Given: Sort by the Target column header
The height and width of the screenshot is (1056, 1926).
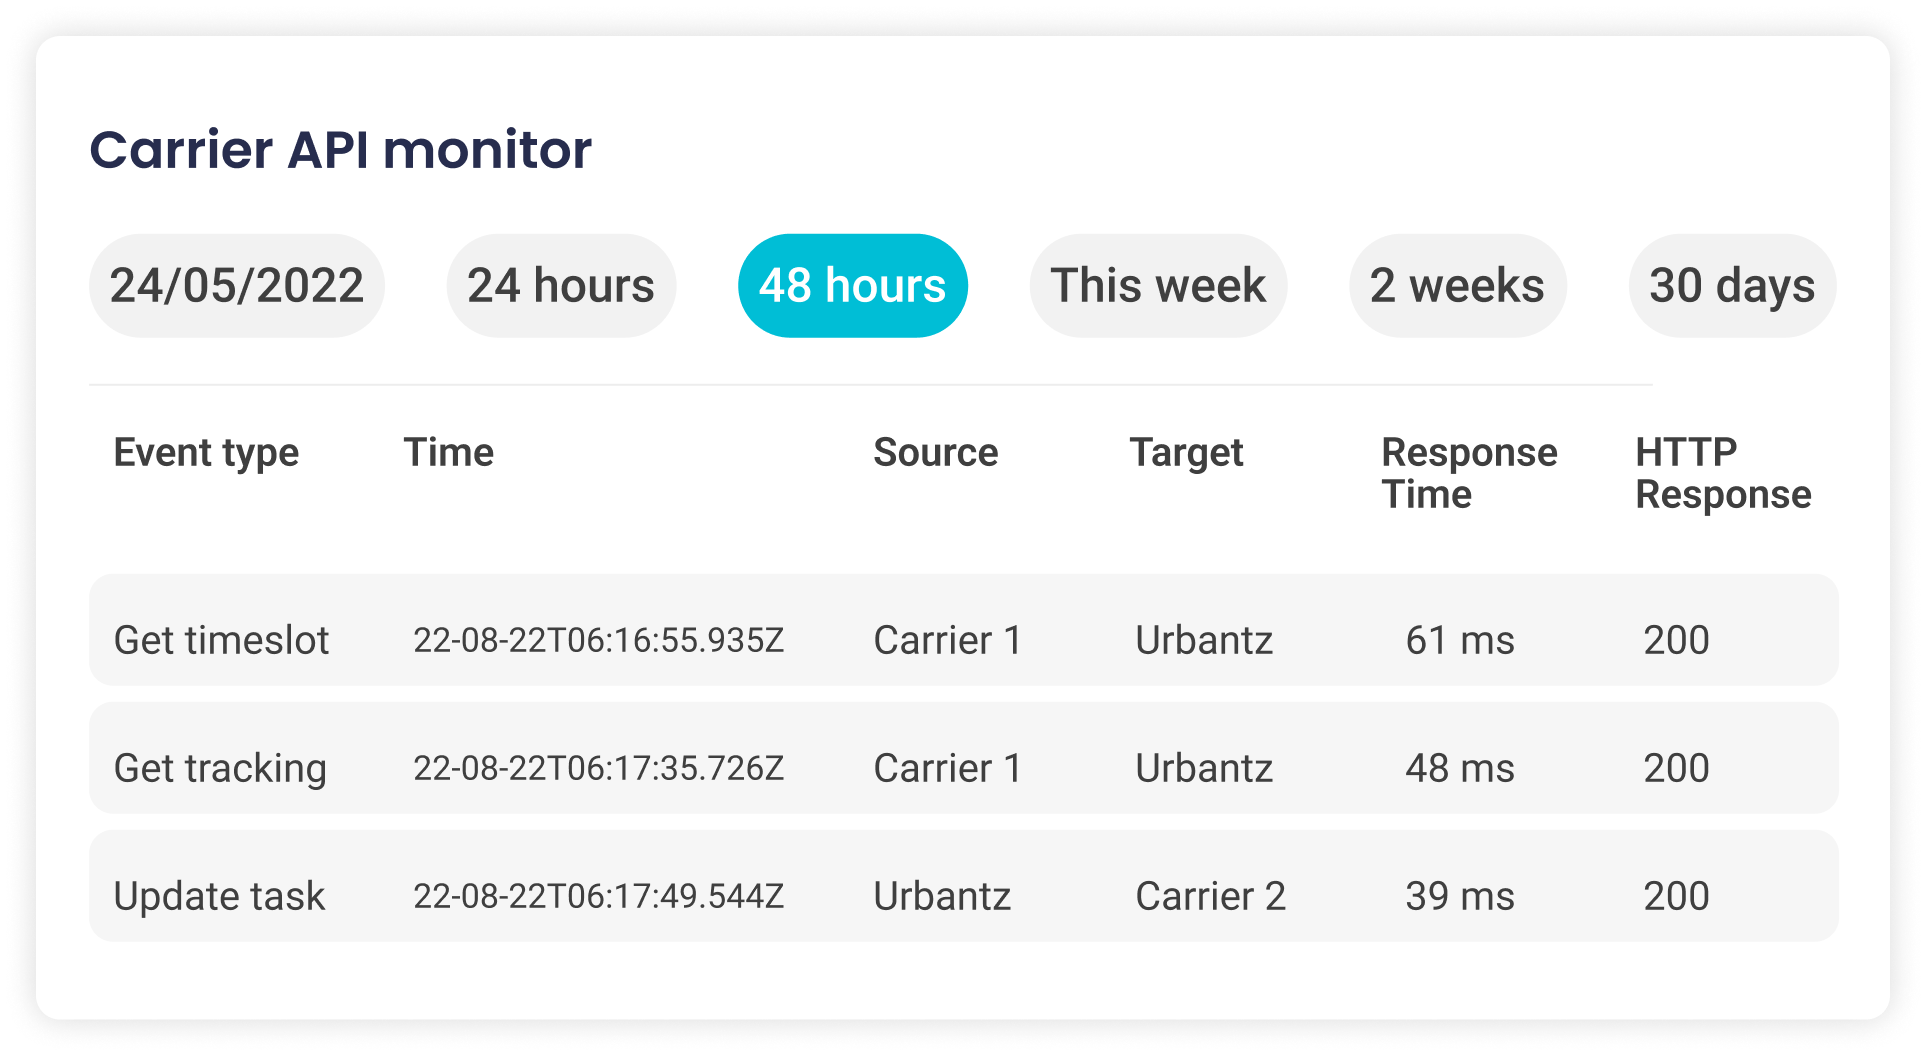Looking at the screenshot, I should point(1187,452).
